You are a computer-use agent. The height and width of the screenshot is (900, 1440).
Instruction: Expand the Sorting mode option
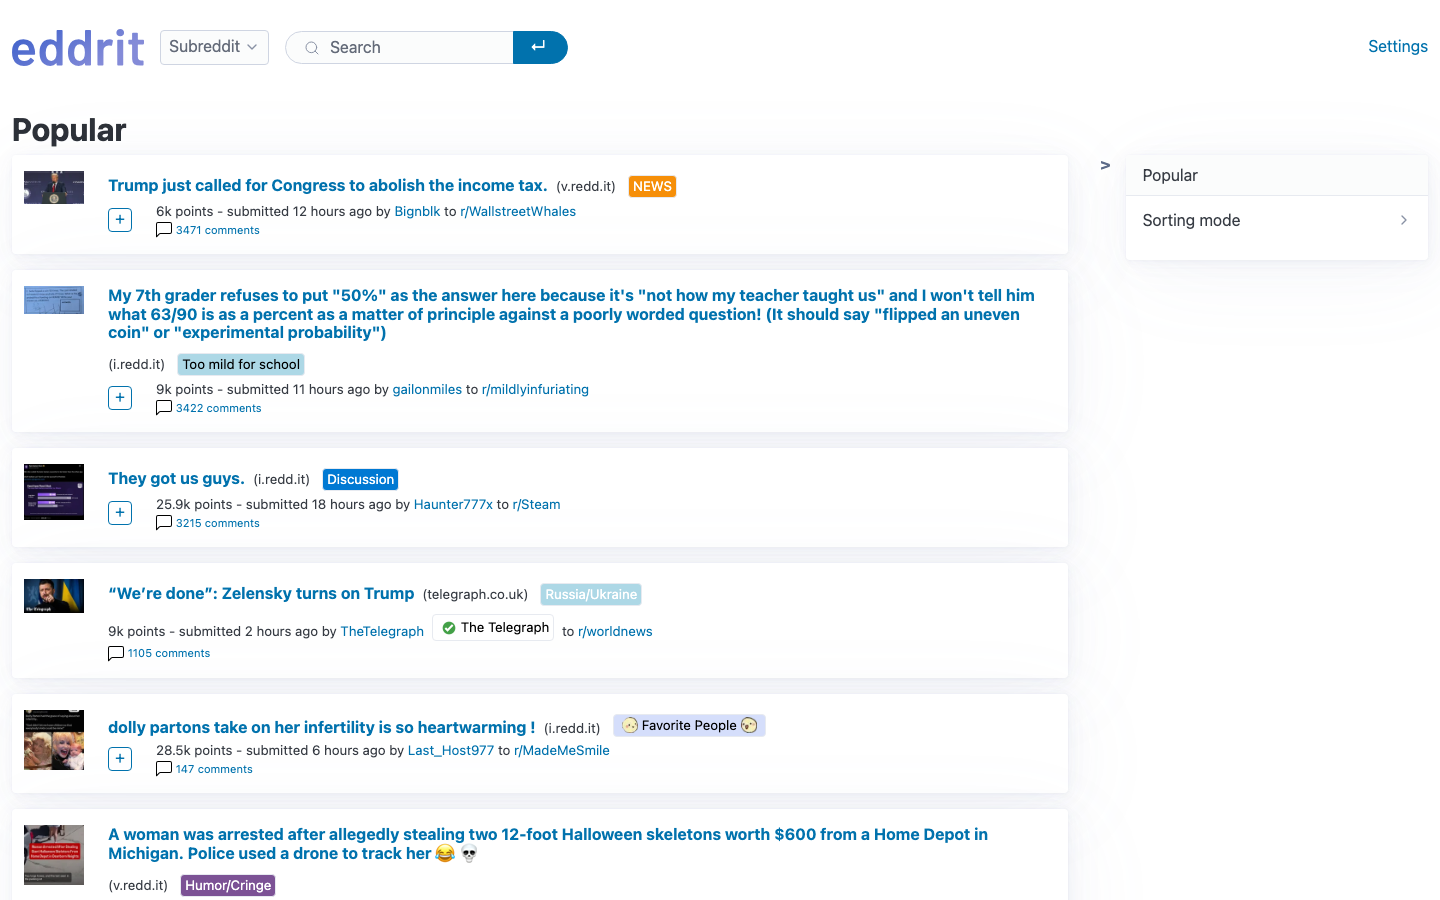coord(1276,220)
